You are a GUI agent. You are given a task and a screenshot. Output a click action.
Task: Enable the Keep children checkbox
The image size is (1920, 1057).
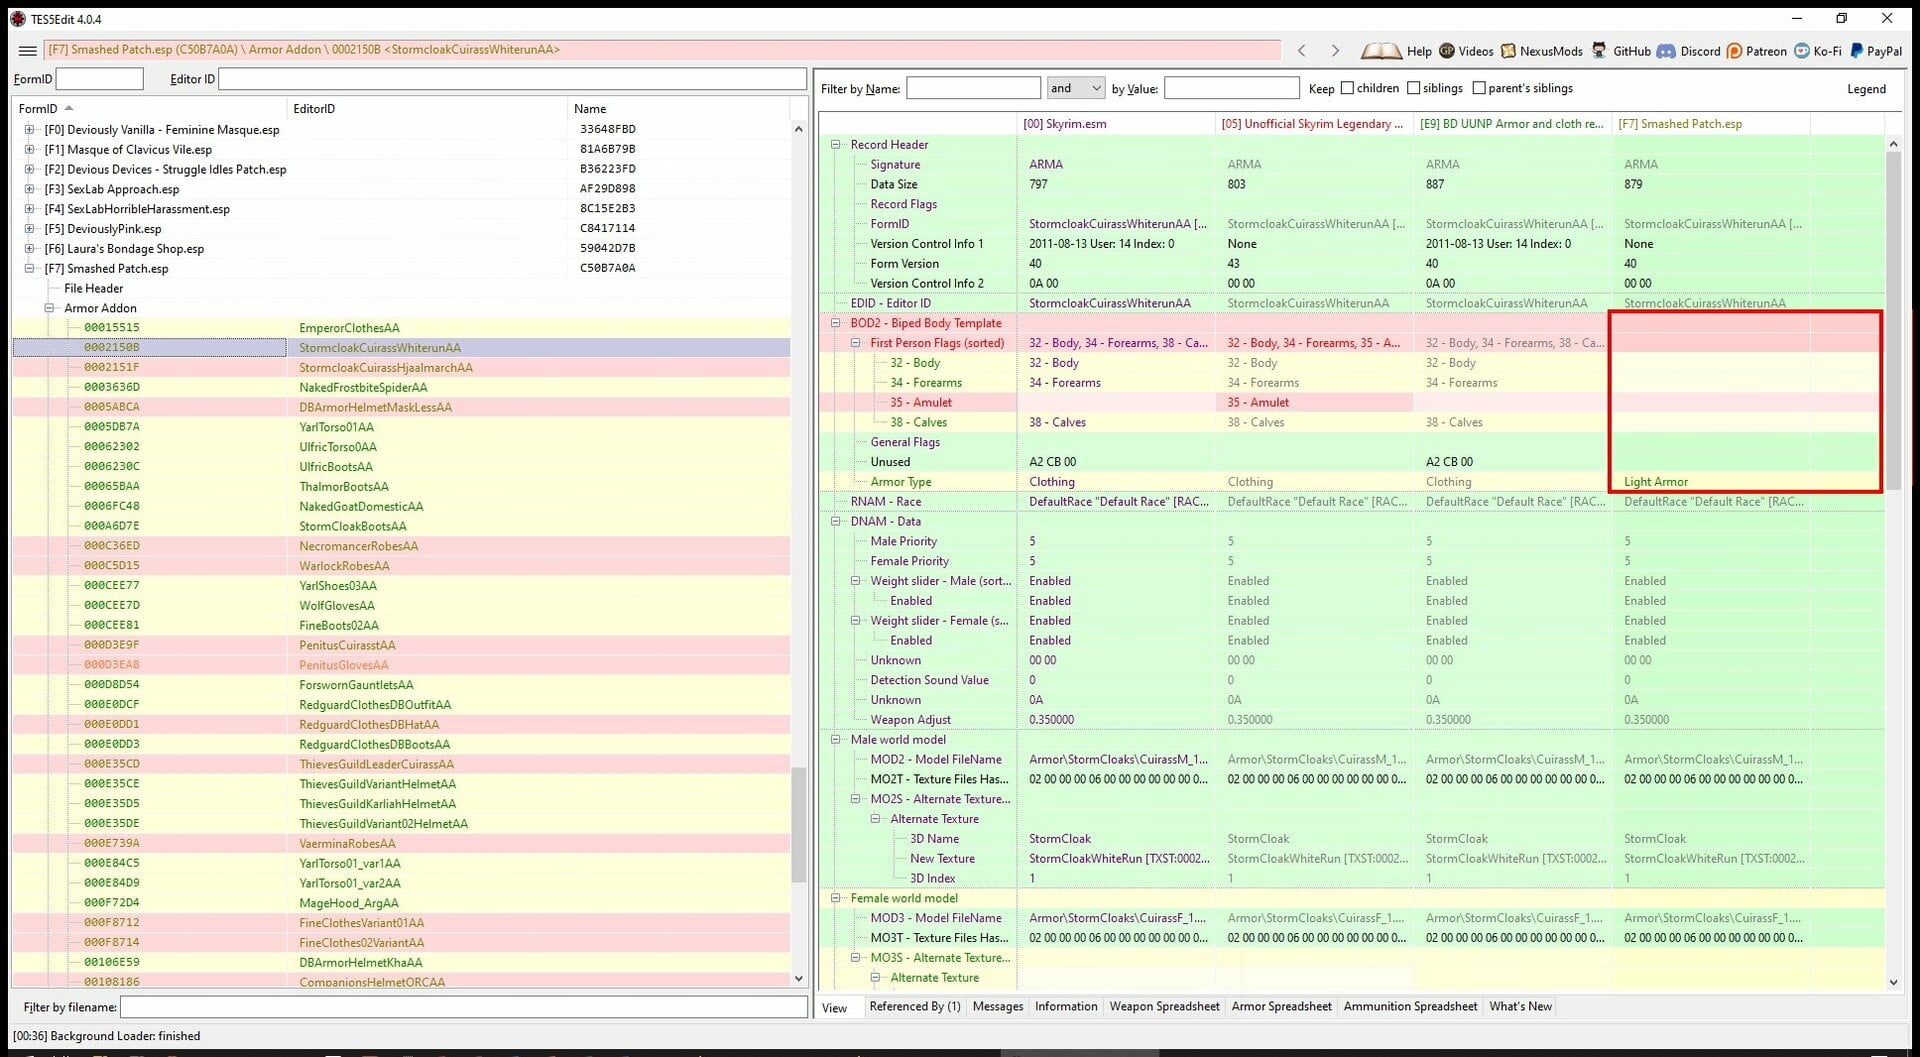coord(1347,88)
